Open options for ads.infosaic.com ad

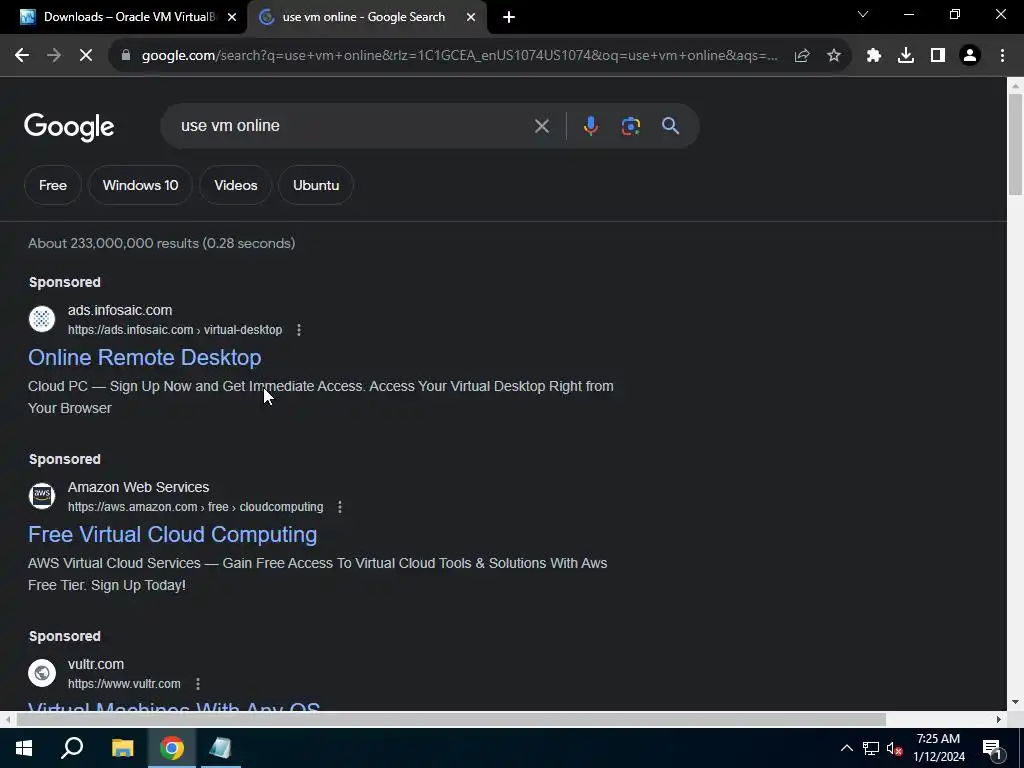coord(299,330)
